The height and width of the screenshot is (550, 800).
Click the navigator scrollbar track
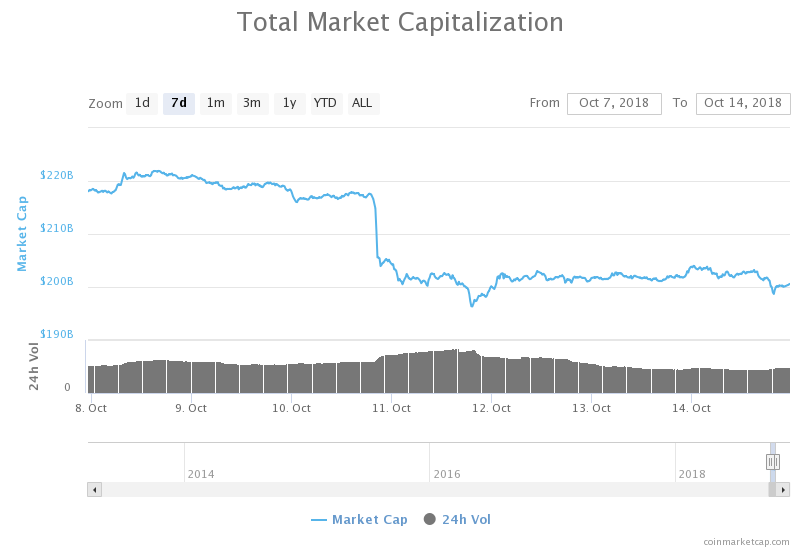(x=430, y=490)
